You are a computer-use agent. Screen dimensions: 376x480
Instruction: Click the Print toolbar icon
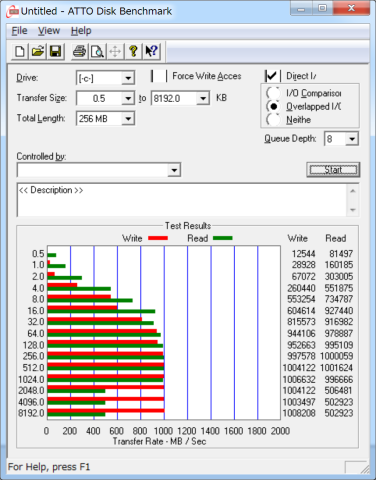pos(79,51)
